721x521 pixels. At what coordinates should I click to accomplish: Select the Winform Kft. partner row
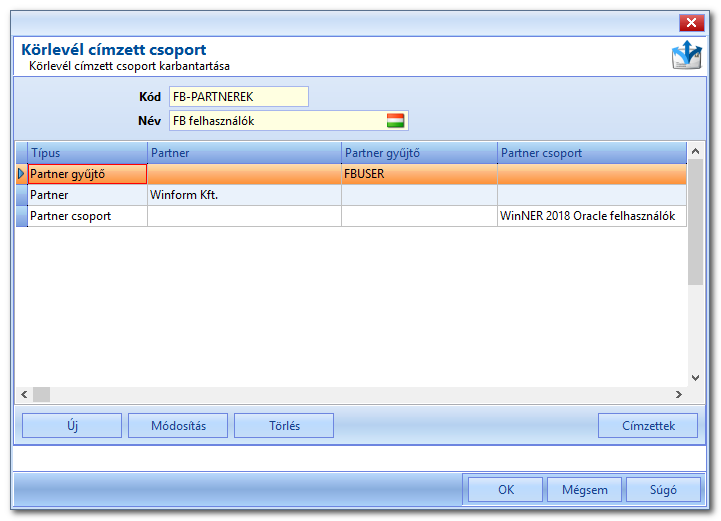[x=351, y=195]
